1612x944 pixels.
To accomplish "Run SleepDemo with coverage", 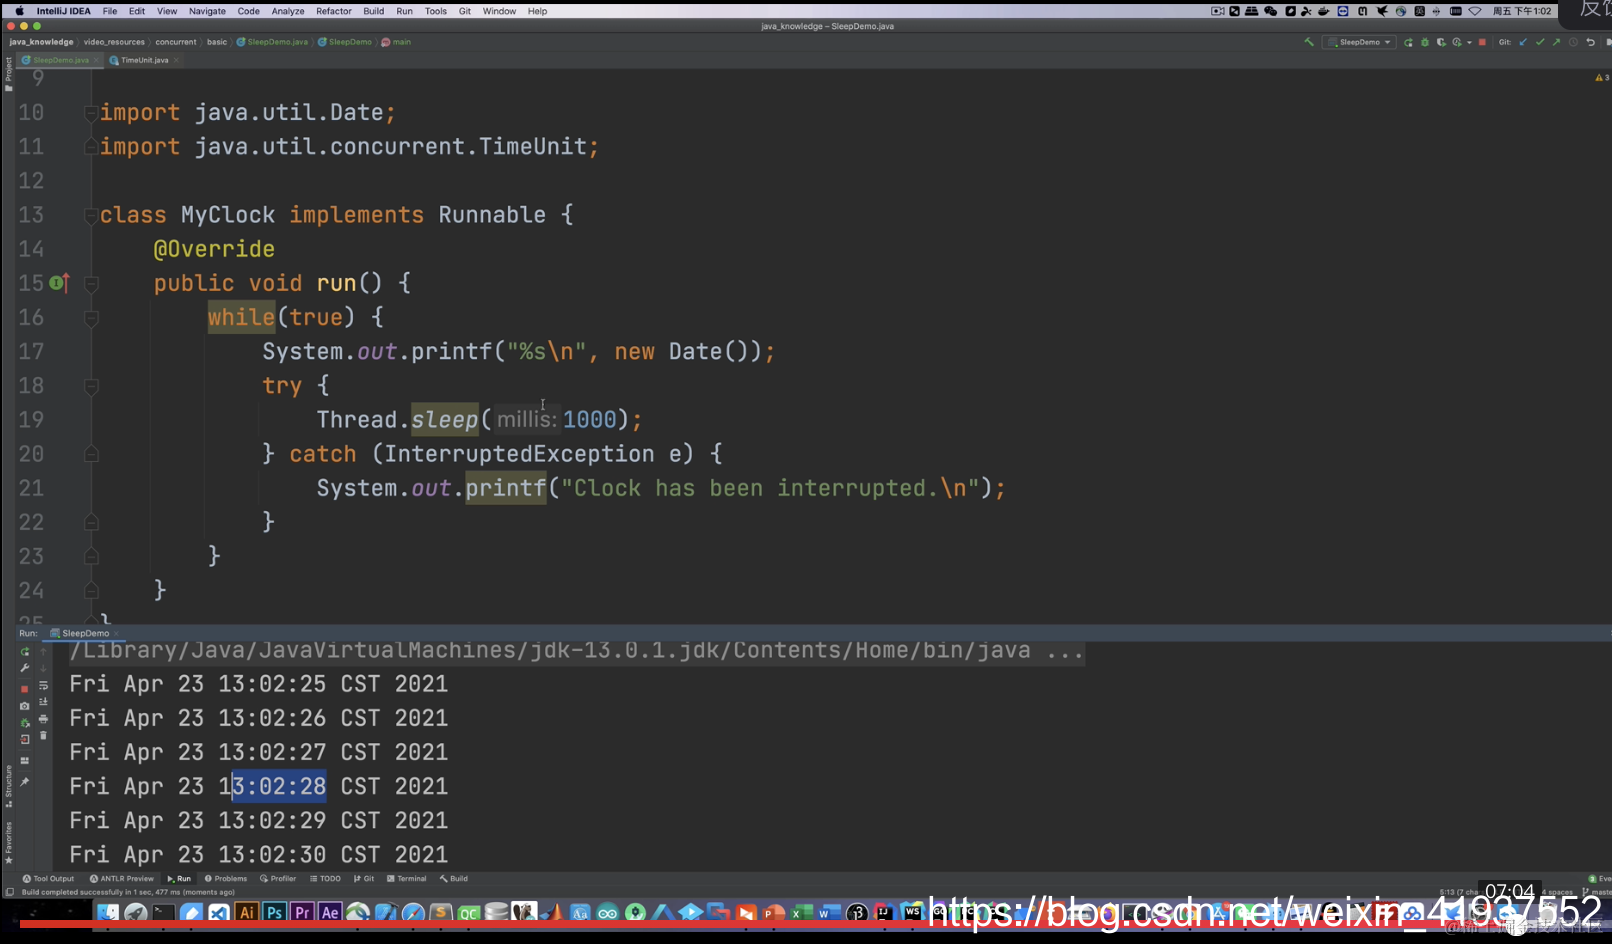I will point(1441,42).
